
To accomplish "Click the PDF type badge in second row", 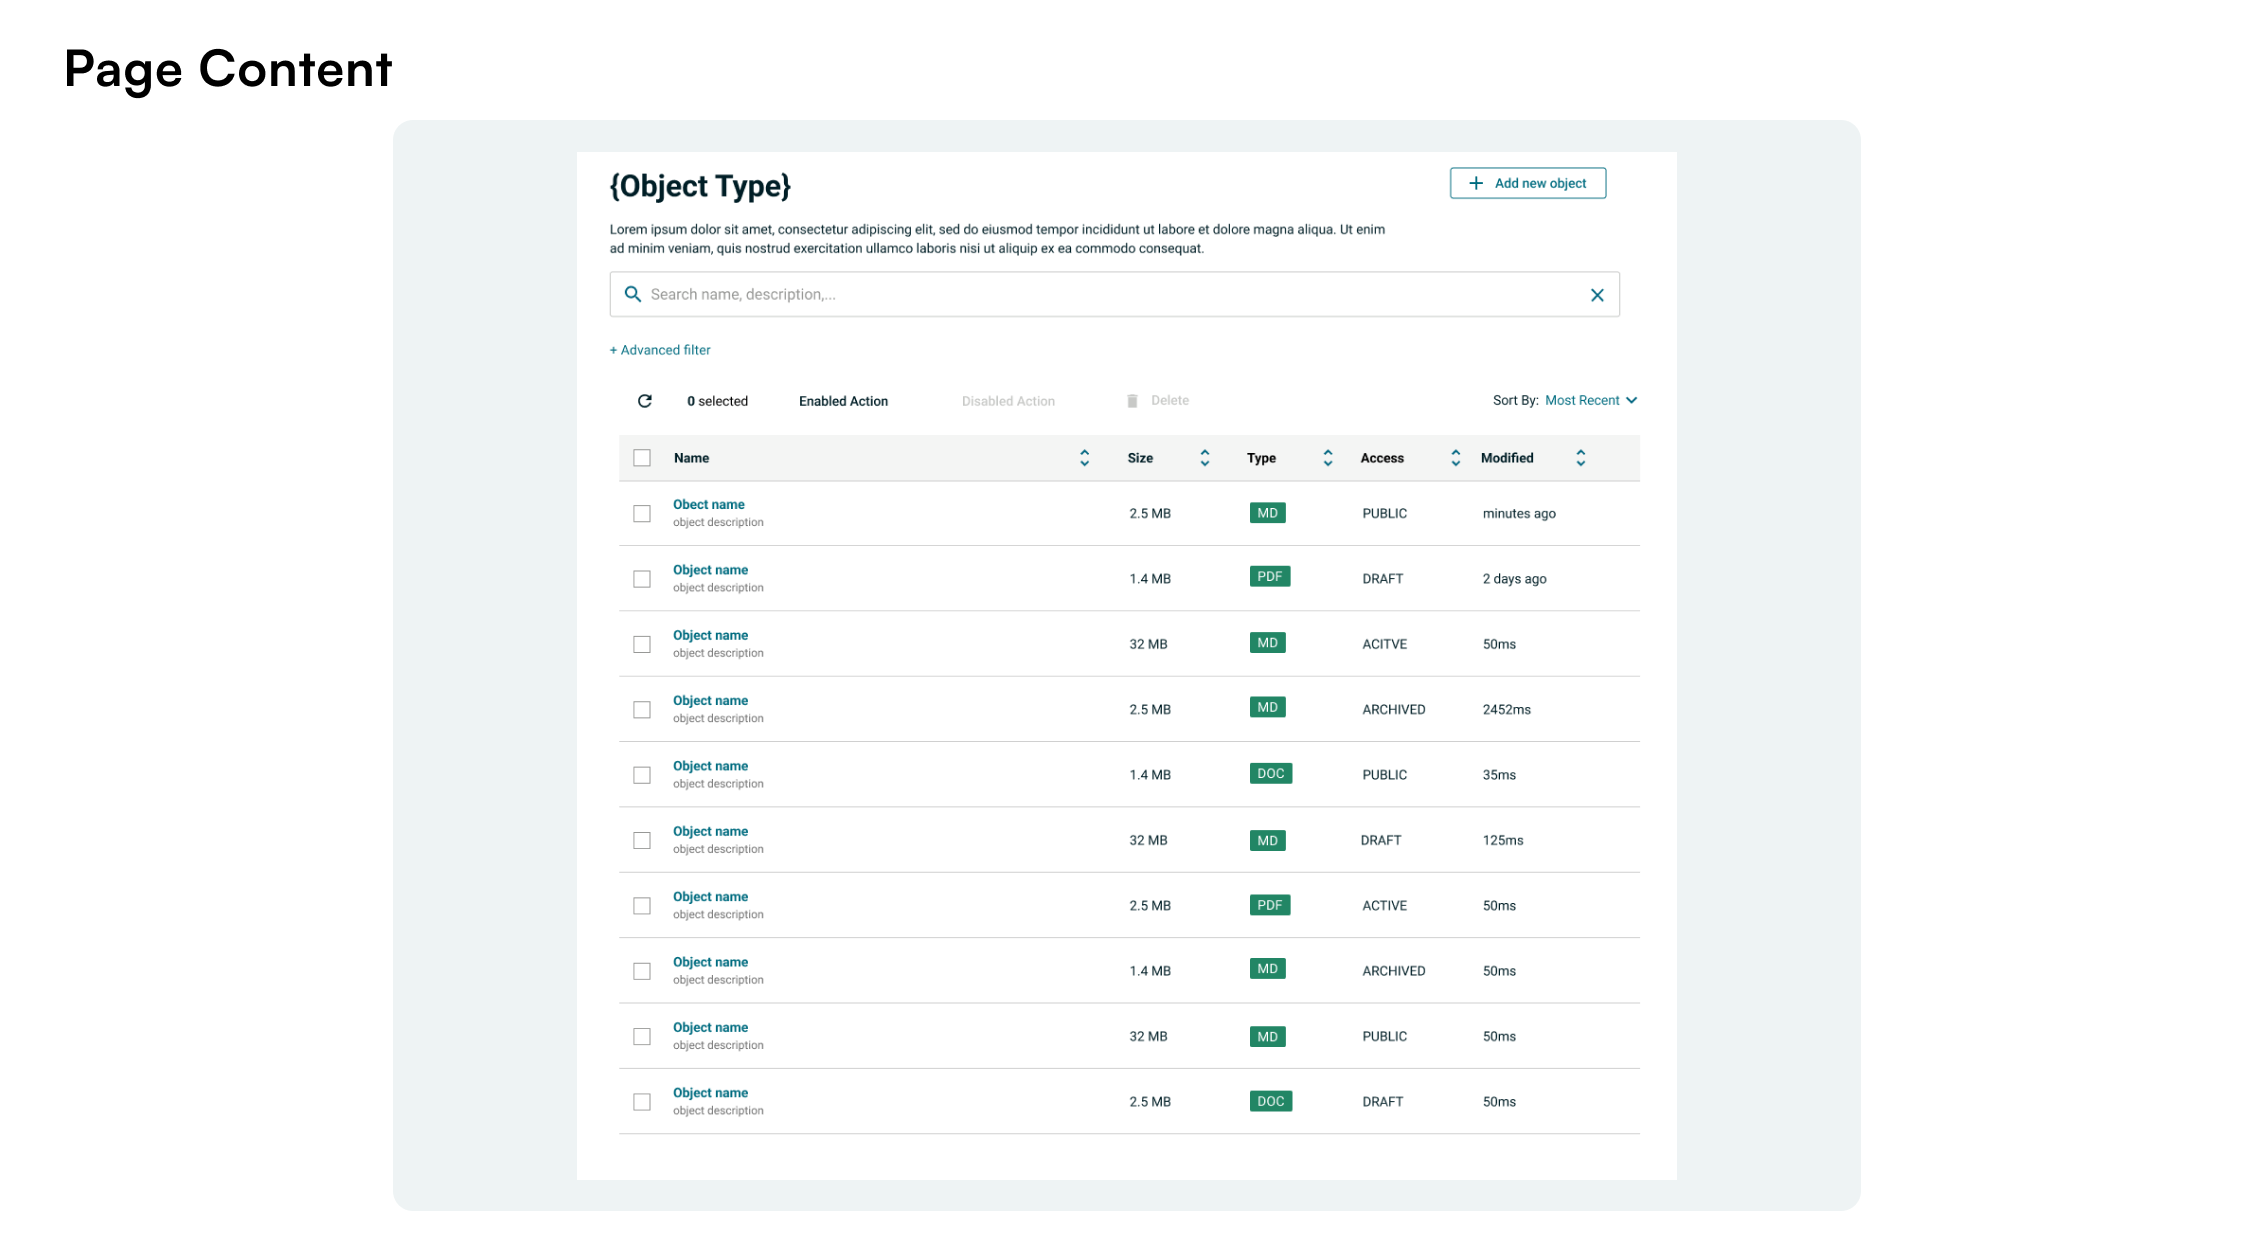I will click(x=1269, y=577).
